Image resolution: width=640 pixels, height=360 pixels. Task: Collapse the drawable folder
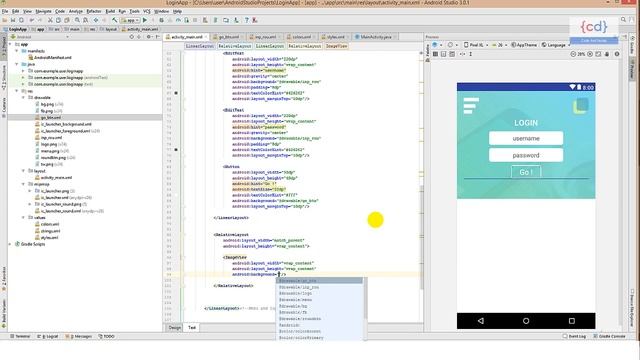click(x=24, y=98)
